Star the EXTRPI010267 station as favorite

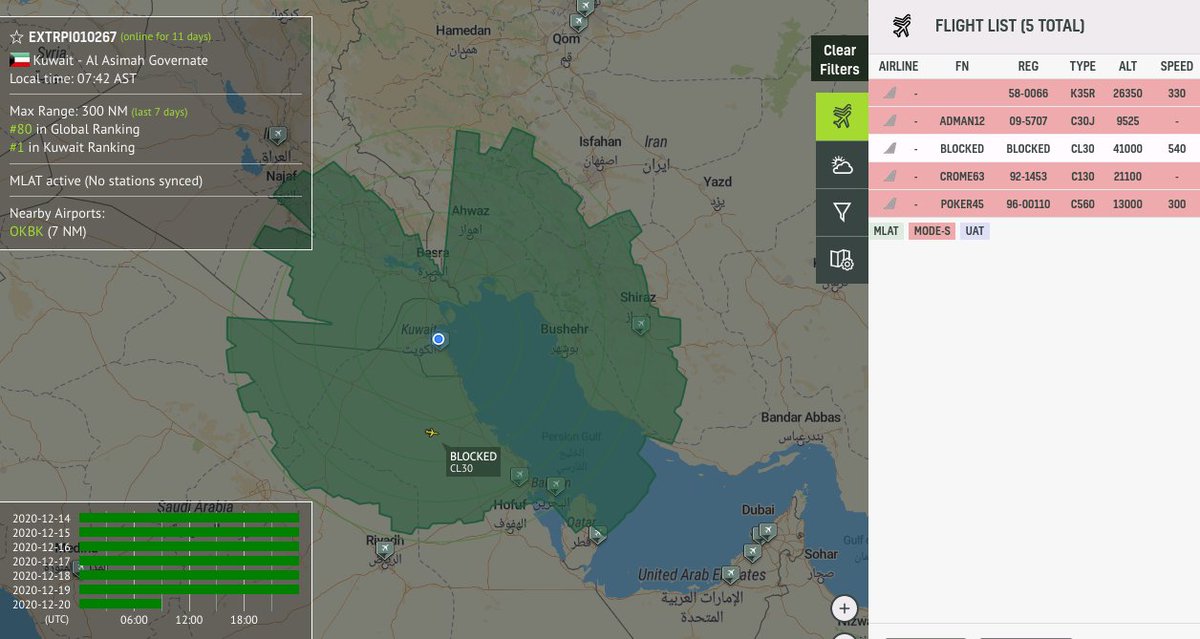pos(16,37)
